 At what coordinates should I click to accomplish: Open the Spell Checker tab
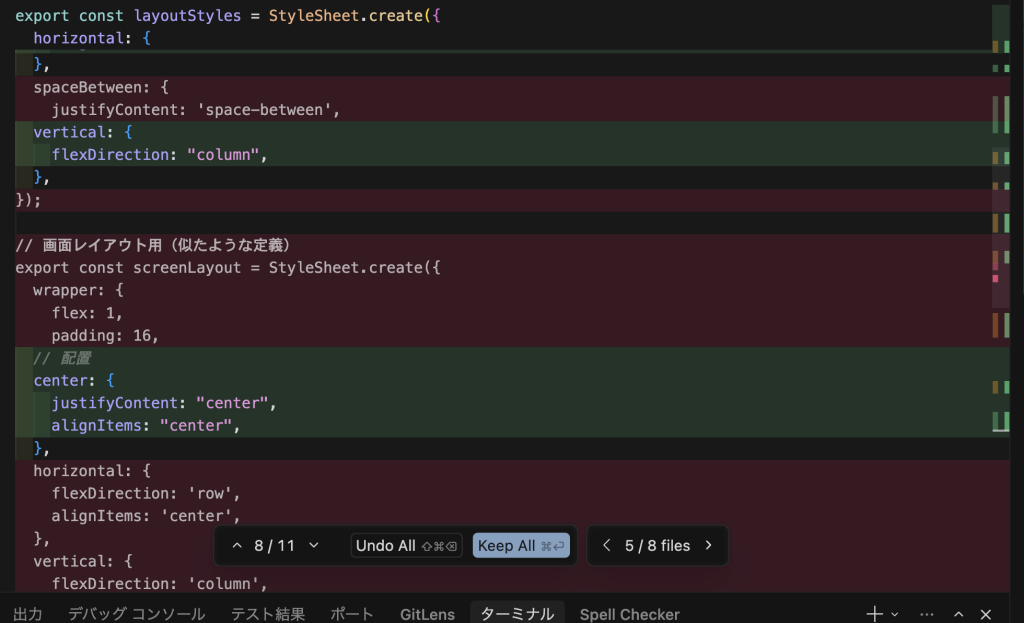click(x=629, y=614)
